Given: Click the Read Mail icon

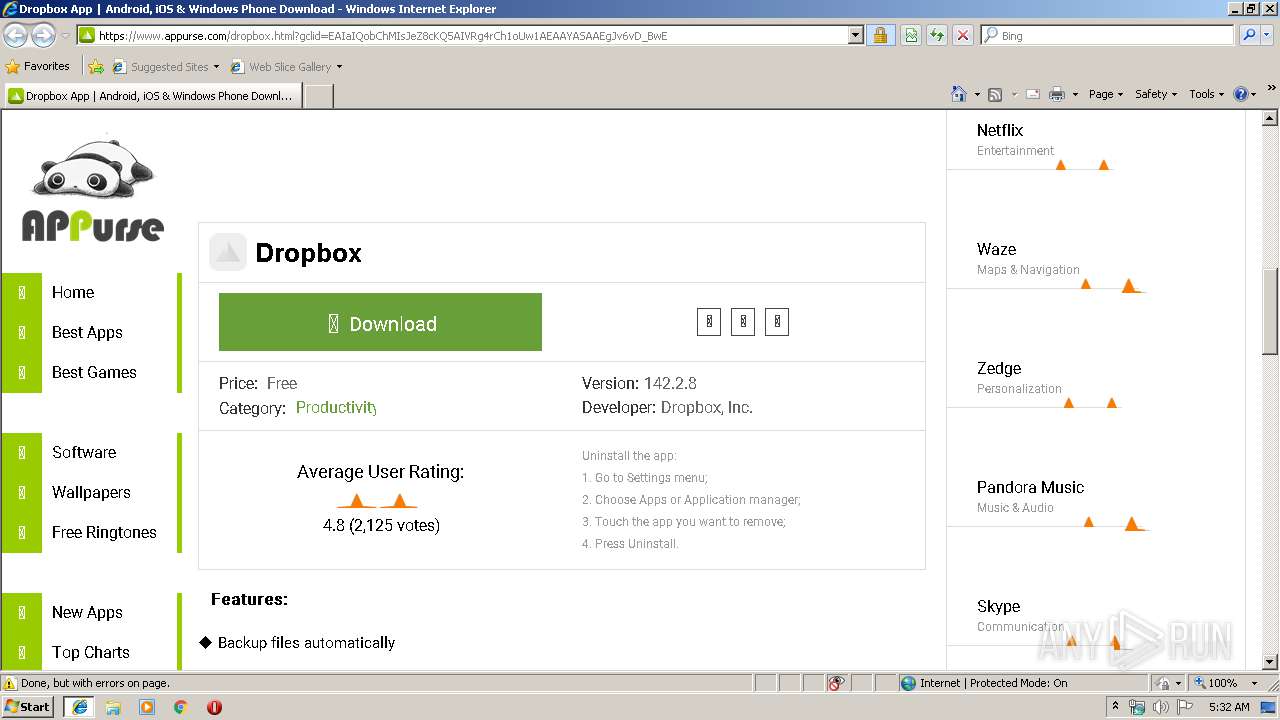Looking at the screenshot, I should pyautogui.click(x=1033, y=94).
